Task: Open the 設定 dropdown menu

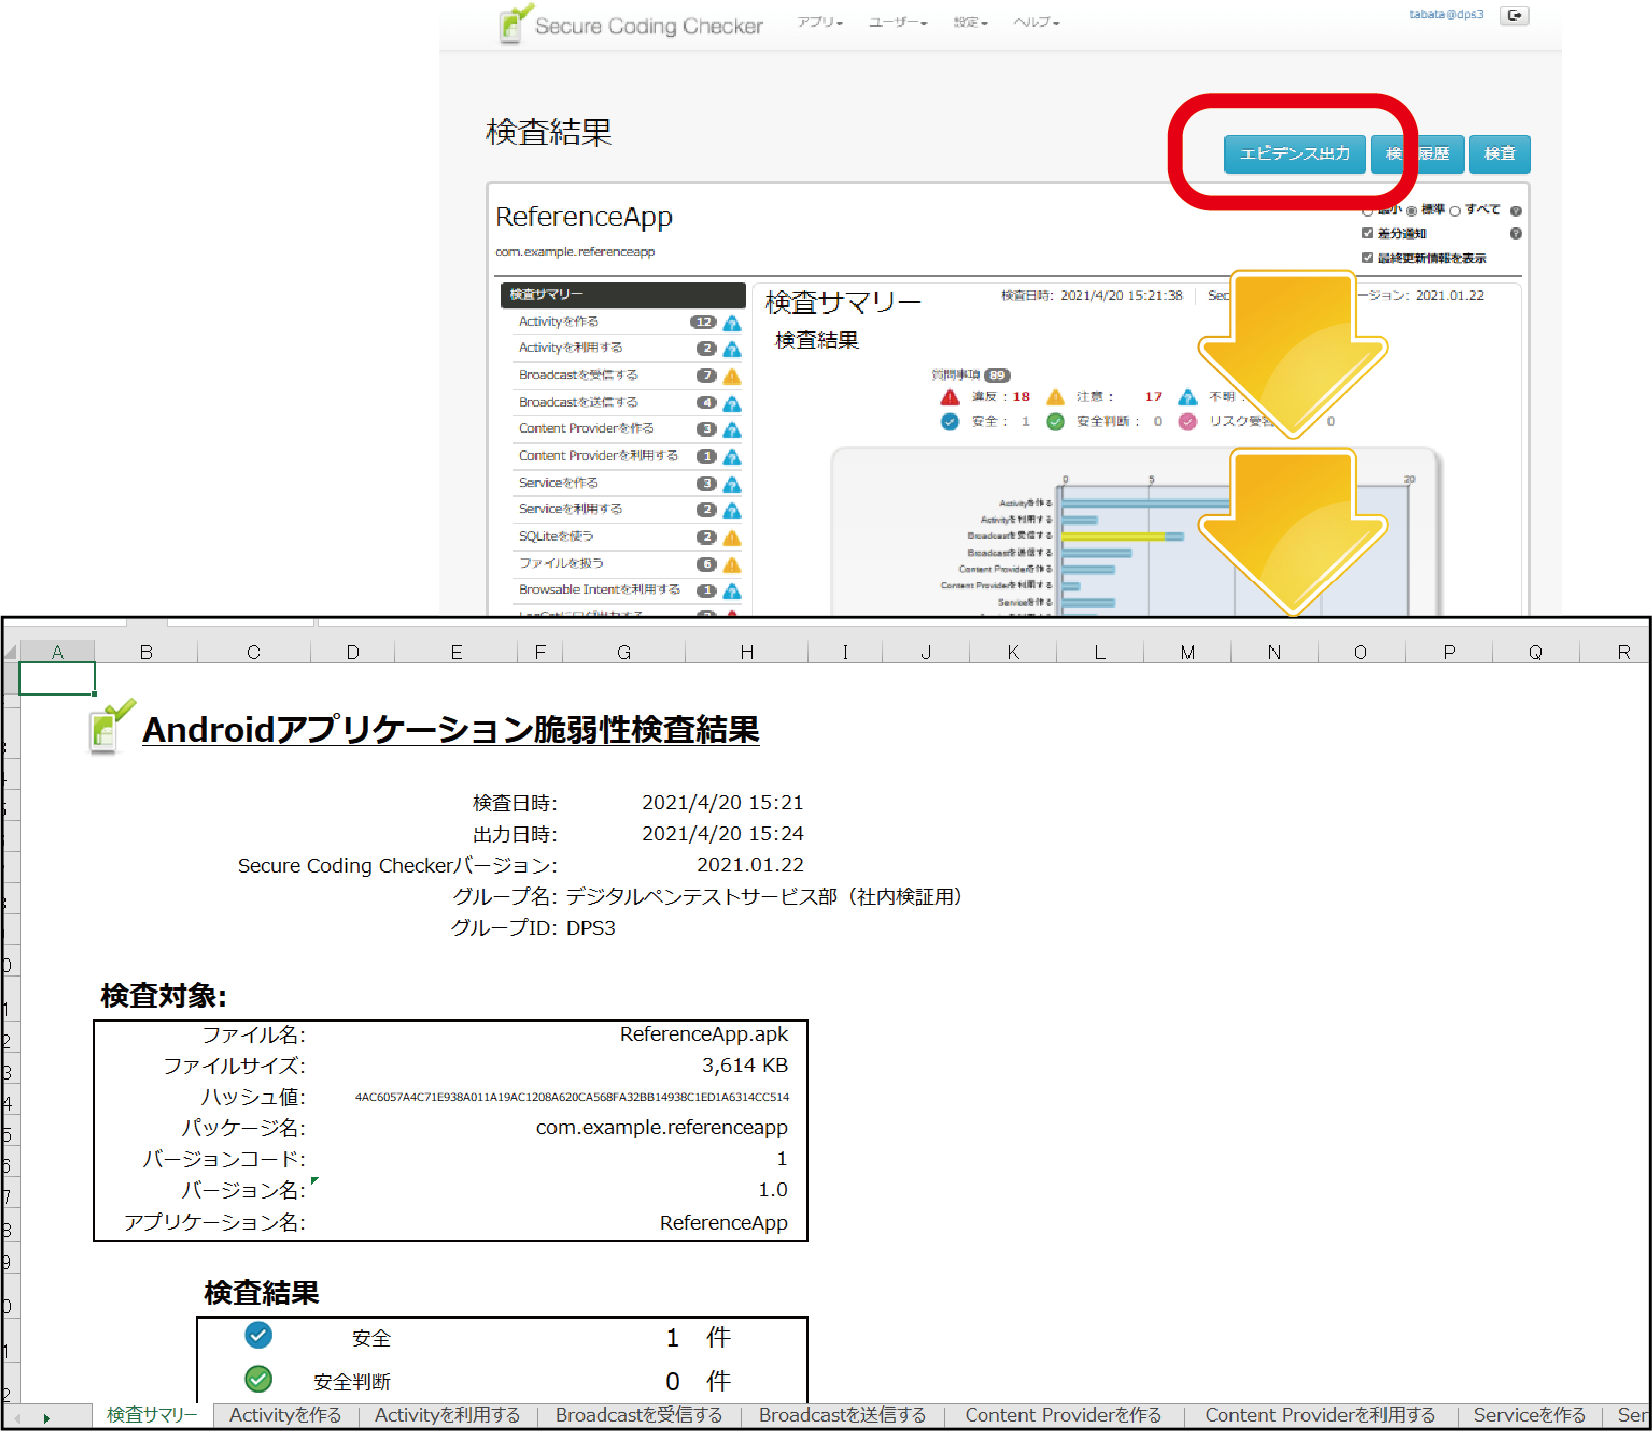Action: click(970, 22)
